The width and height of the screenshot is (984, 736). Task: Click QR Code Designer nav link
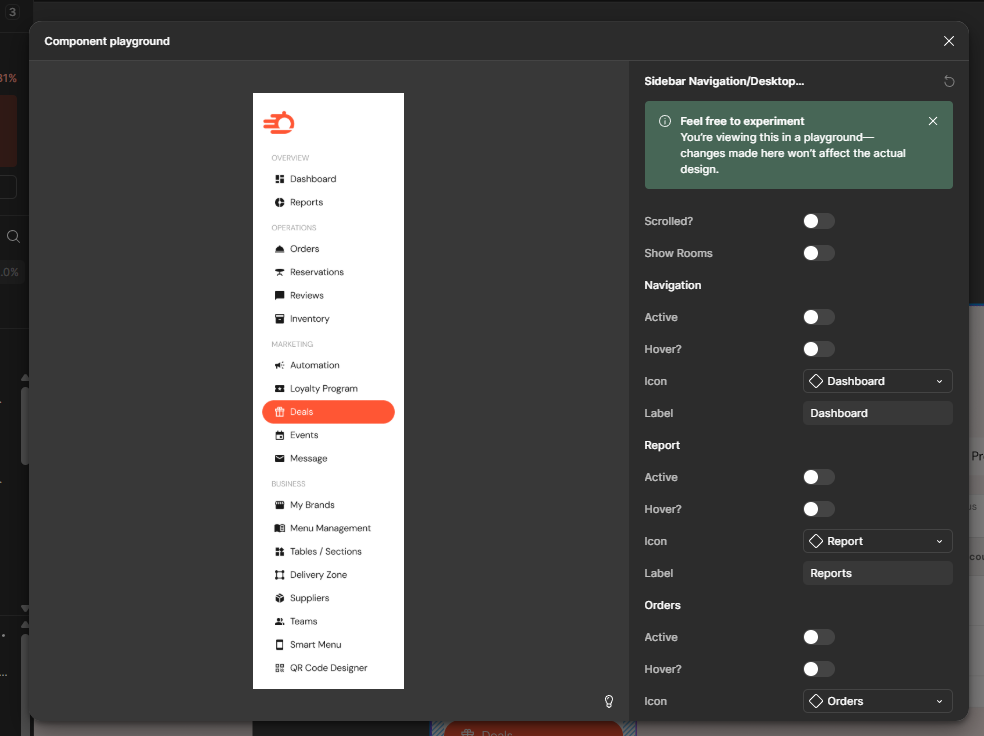328,668
